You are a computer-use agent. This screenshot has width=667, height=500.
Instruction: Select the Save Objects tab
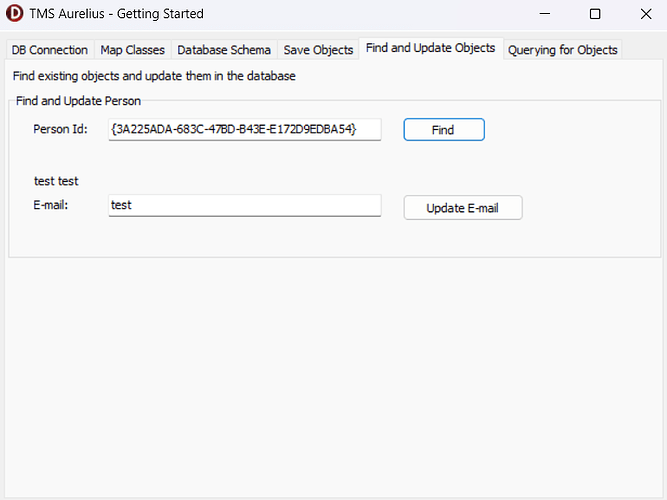(x=318, y=50)
